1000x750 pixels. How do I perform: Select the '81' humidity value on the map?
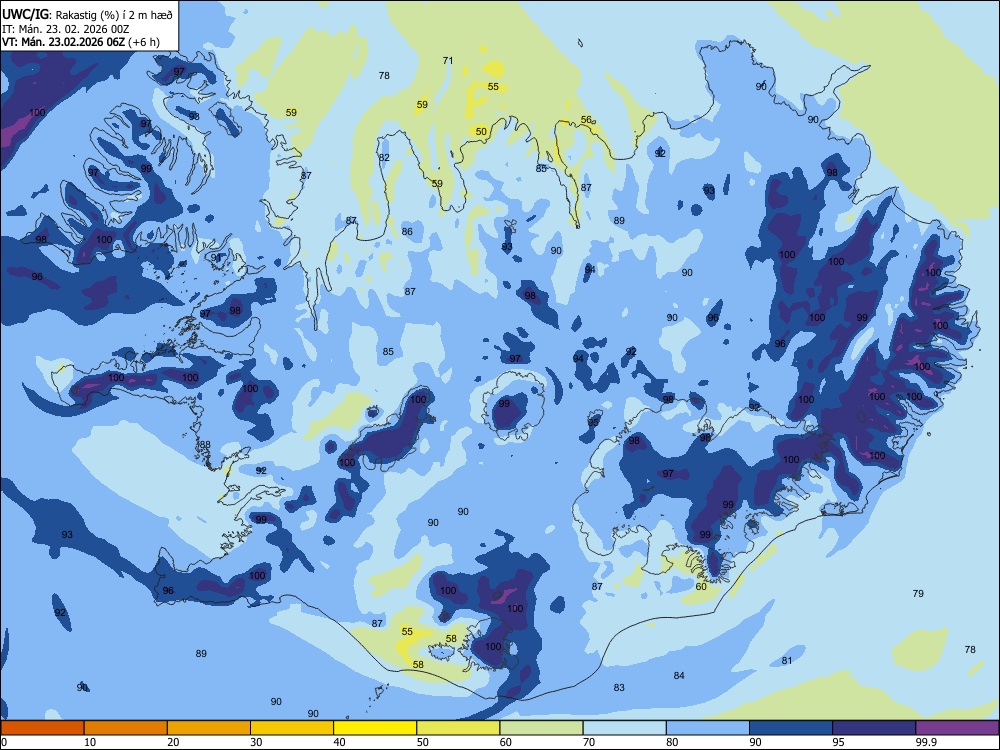pos(787,660)
